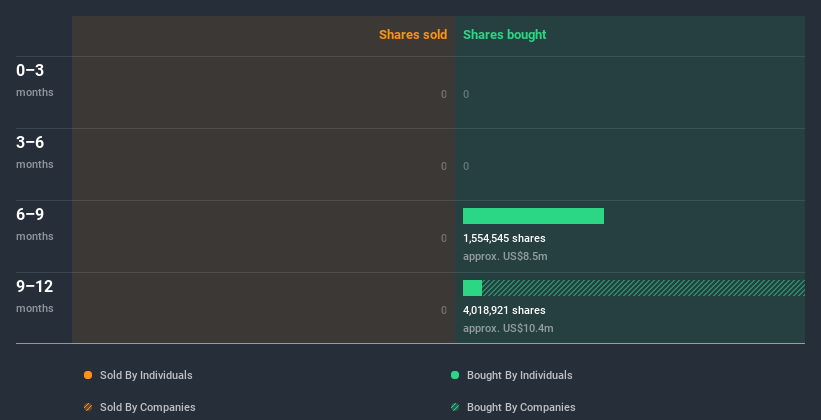Click the solid green 6–9 months bar
Screen dimensions: 821x420
533,216
